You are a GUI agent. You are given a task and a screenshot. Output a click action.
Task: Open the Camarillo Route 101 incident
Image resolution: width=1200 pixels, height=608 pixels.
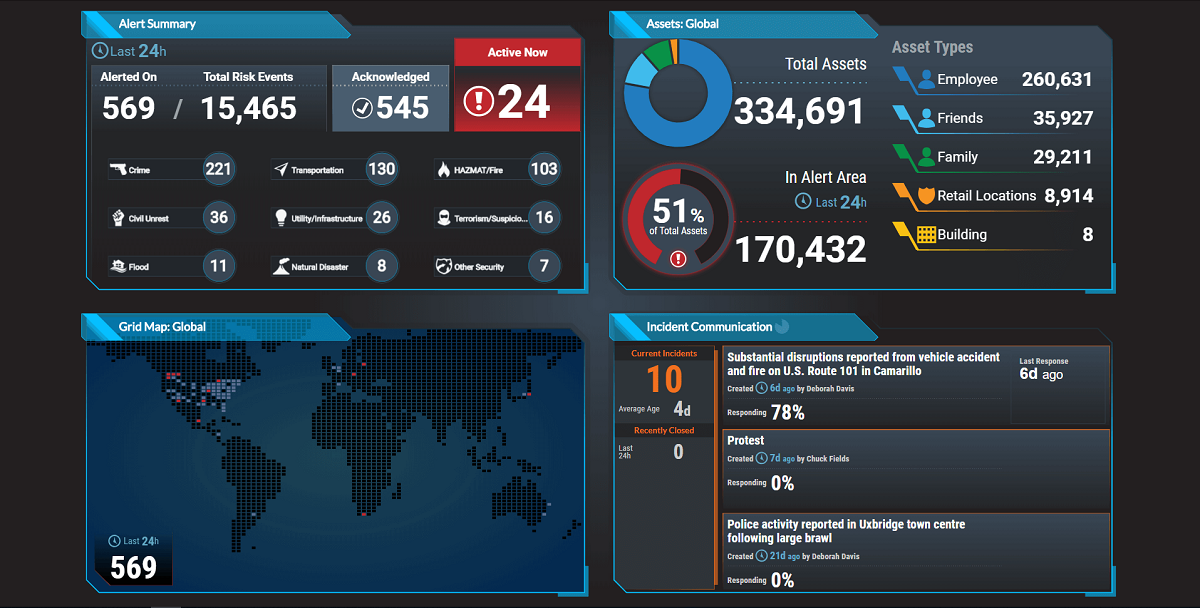[x=863, y=364]
